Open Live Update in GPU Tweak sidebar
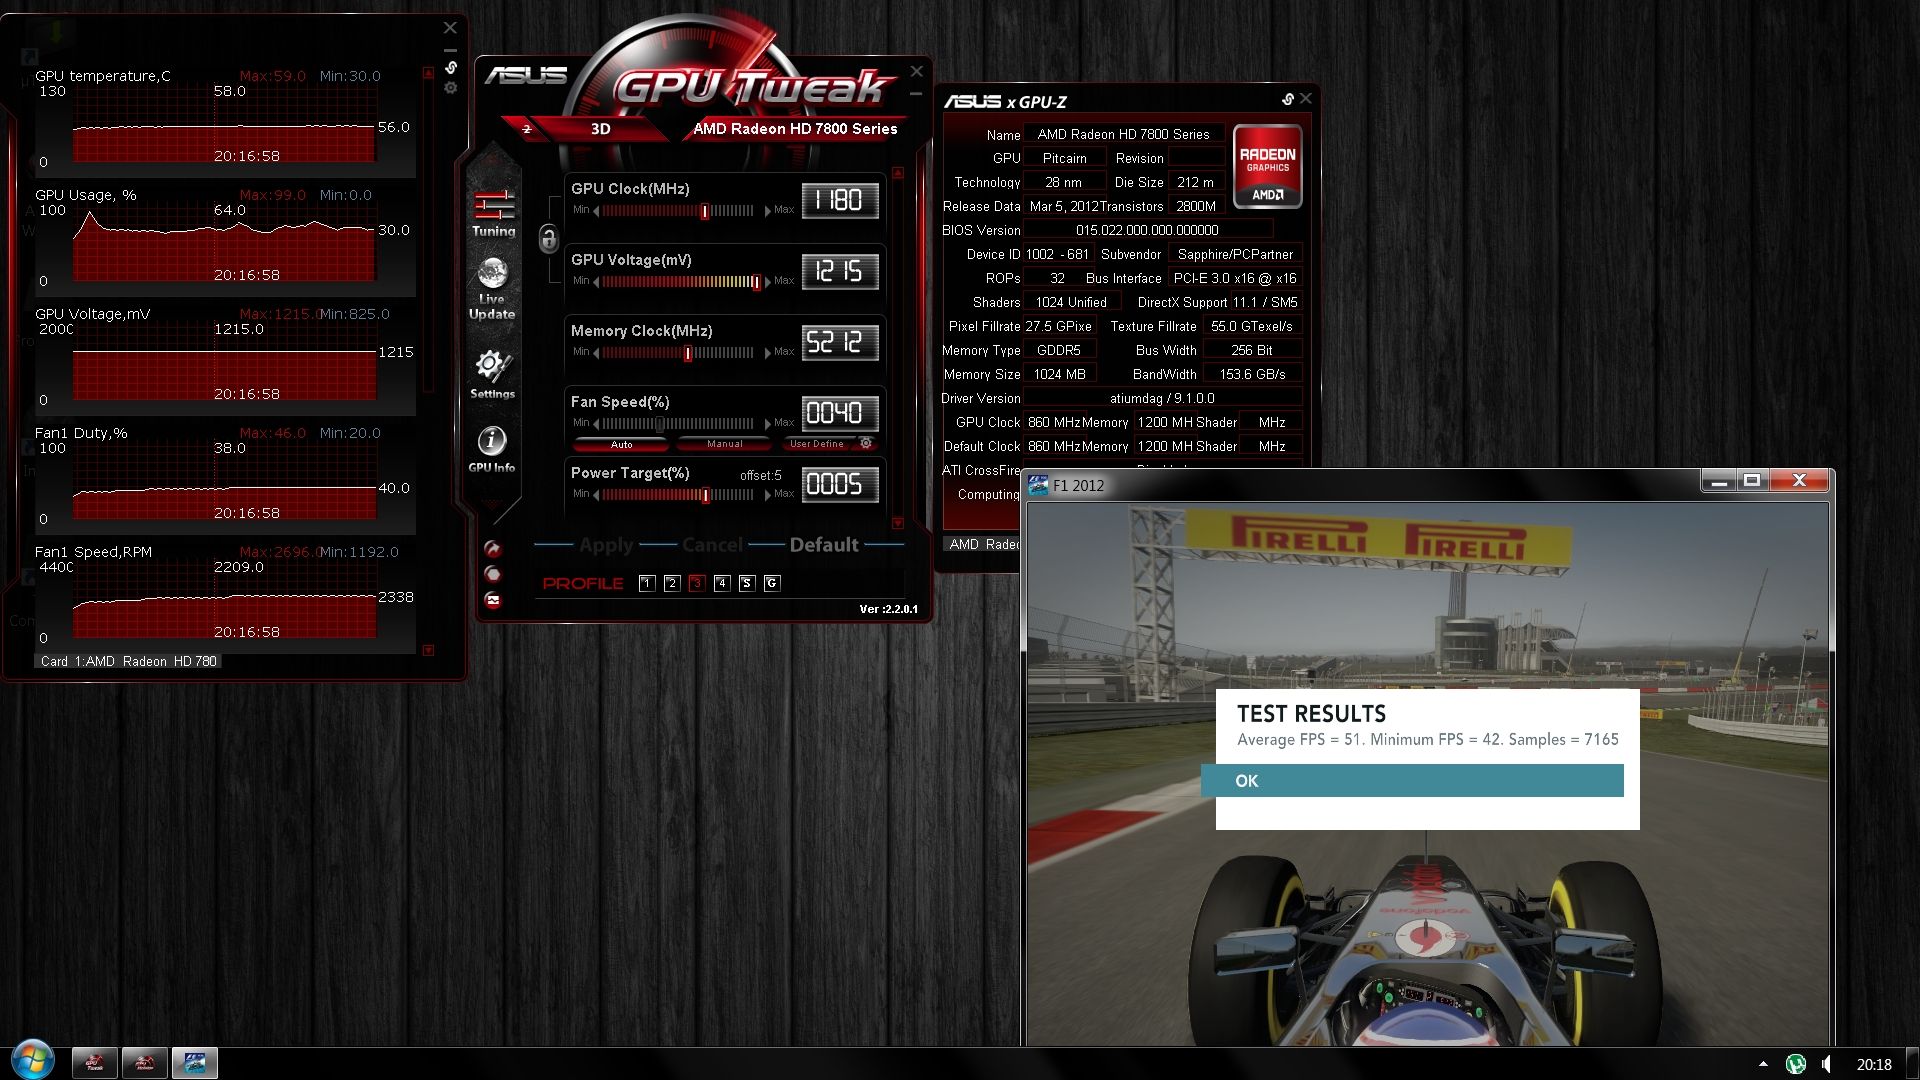This screenshot has height=1080, width=1920. [x=492, y=288]
